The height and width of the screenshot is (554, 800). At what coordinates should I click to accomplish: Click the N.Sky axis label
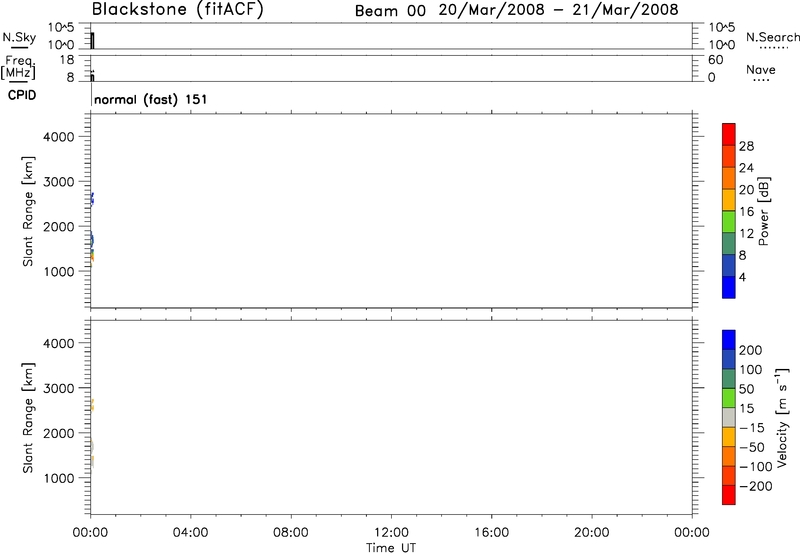click(x=19, y=37)
